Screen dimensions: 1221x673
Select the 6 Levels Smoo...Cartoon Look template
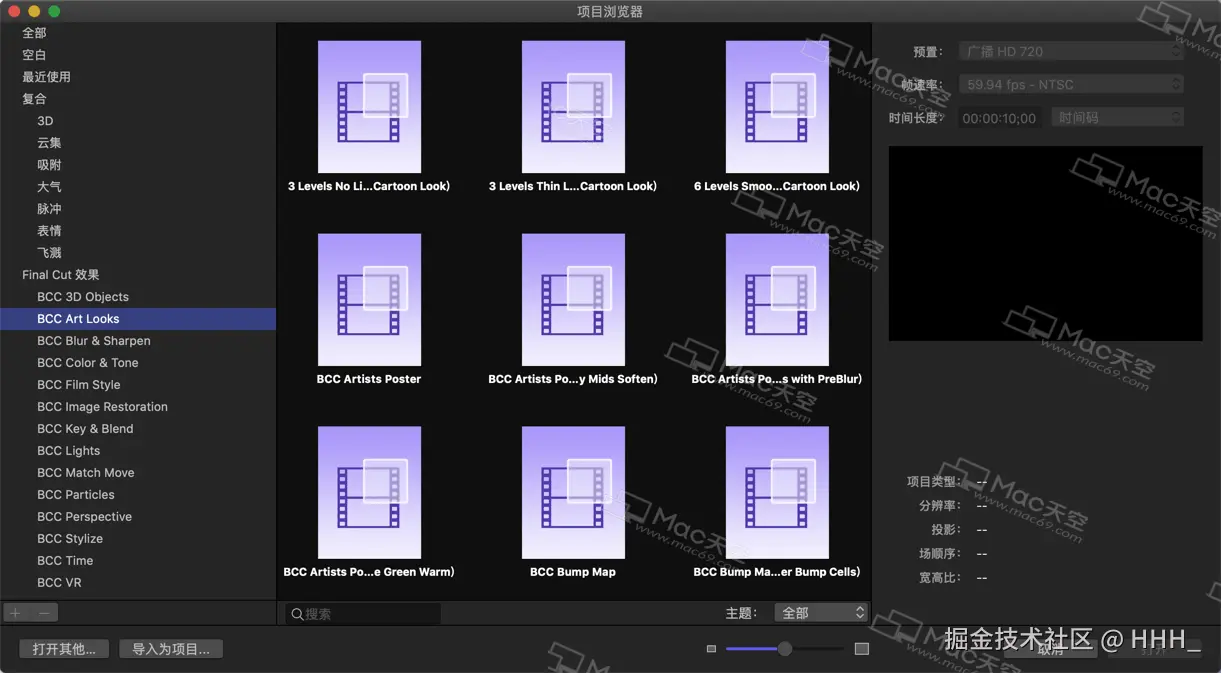[777, 105]
